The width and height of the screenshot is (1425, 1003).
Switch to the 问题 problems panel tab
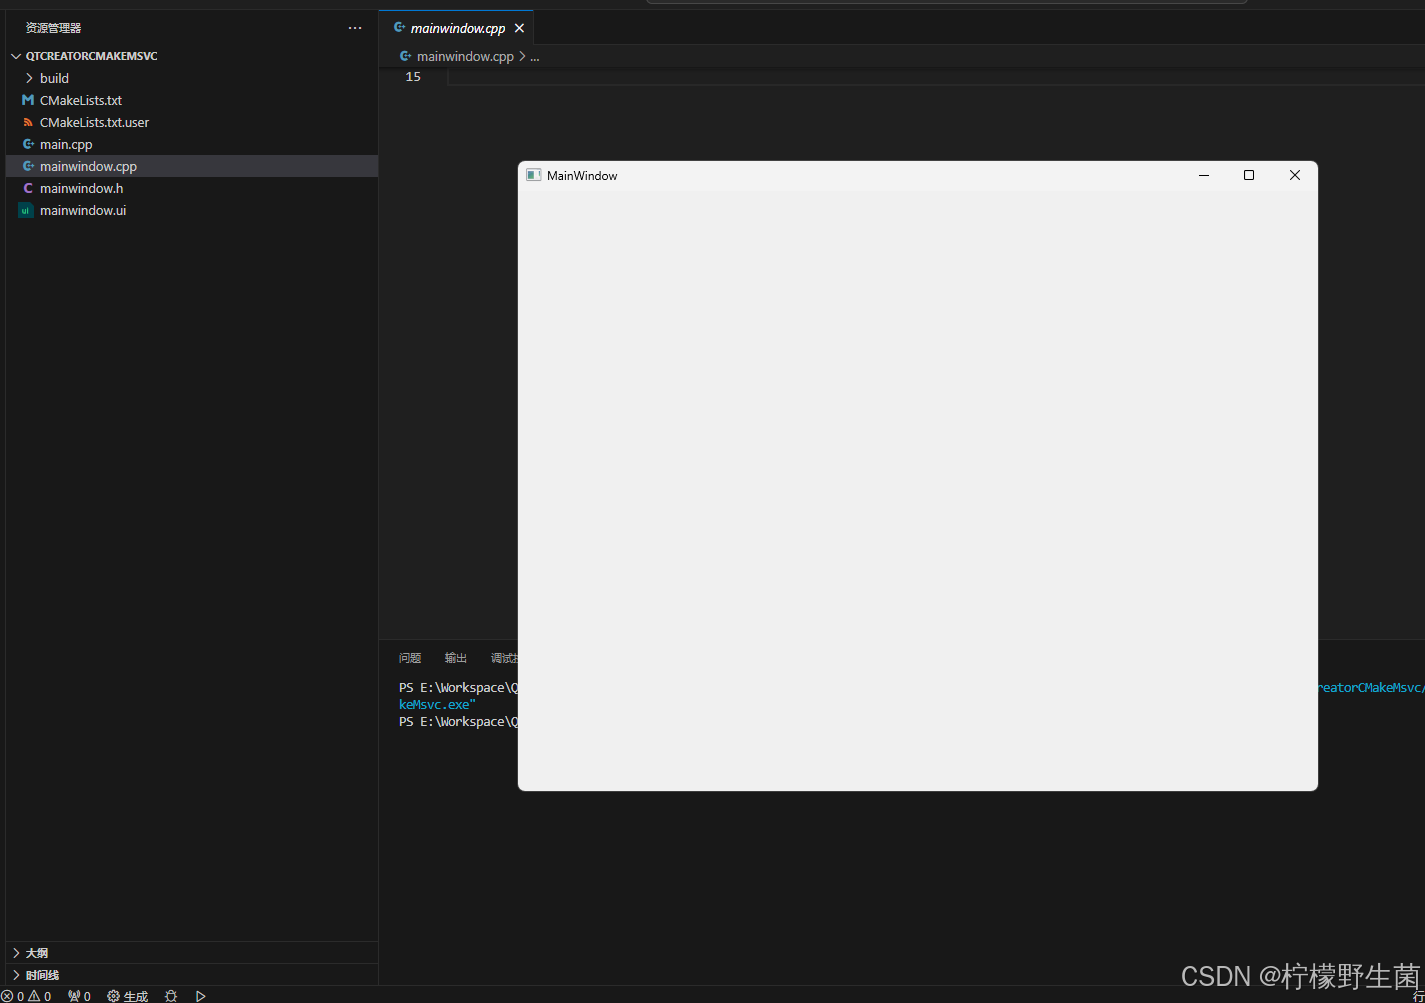pos(410,658)
